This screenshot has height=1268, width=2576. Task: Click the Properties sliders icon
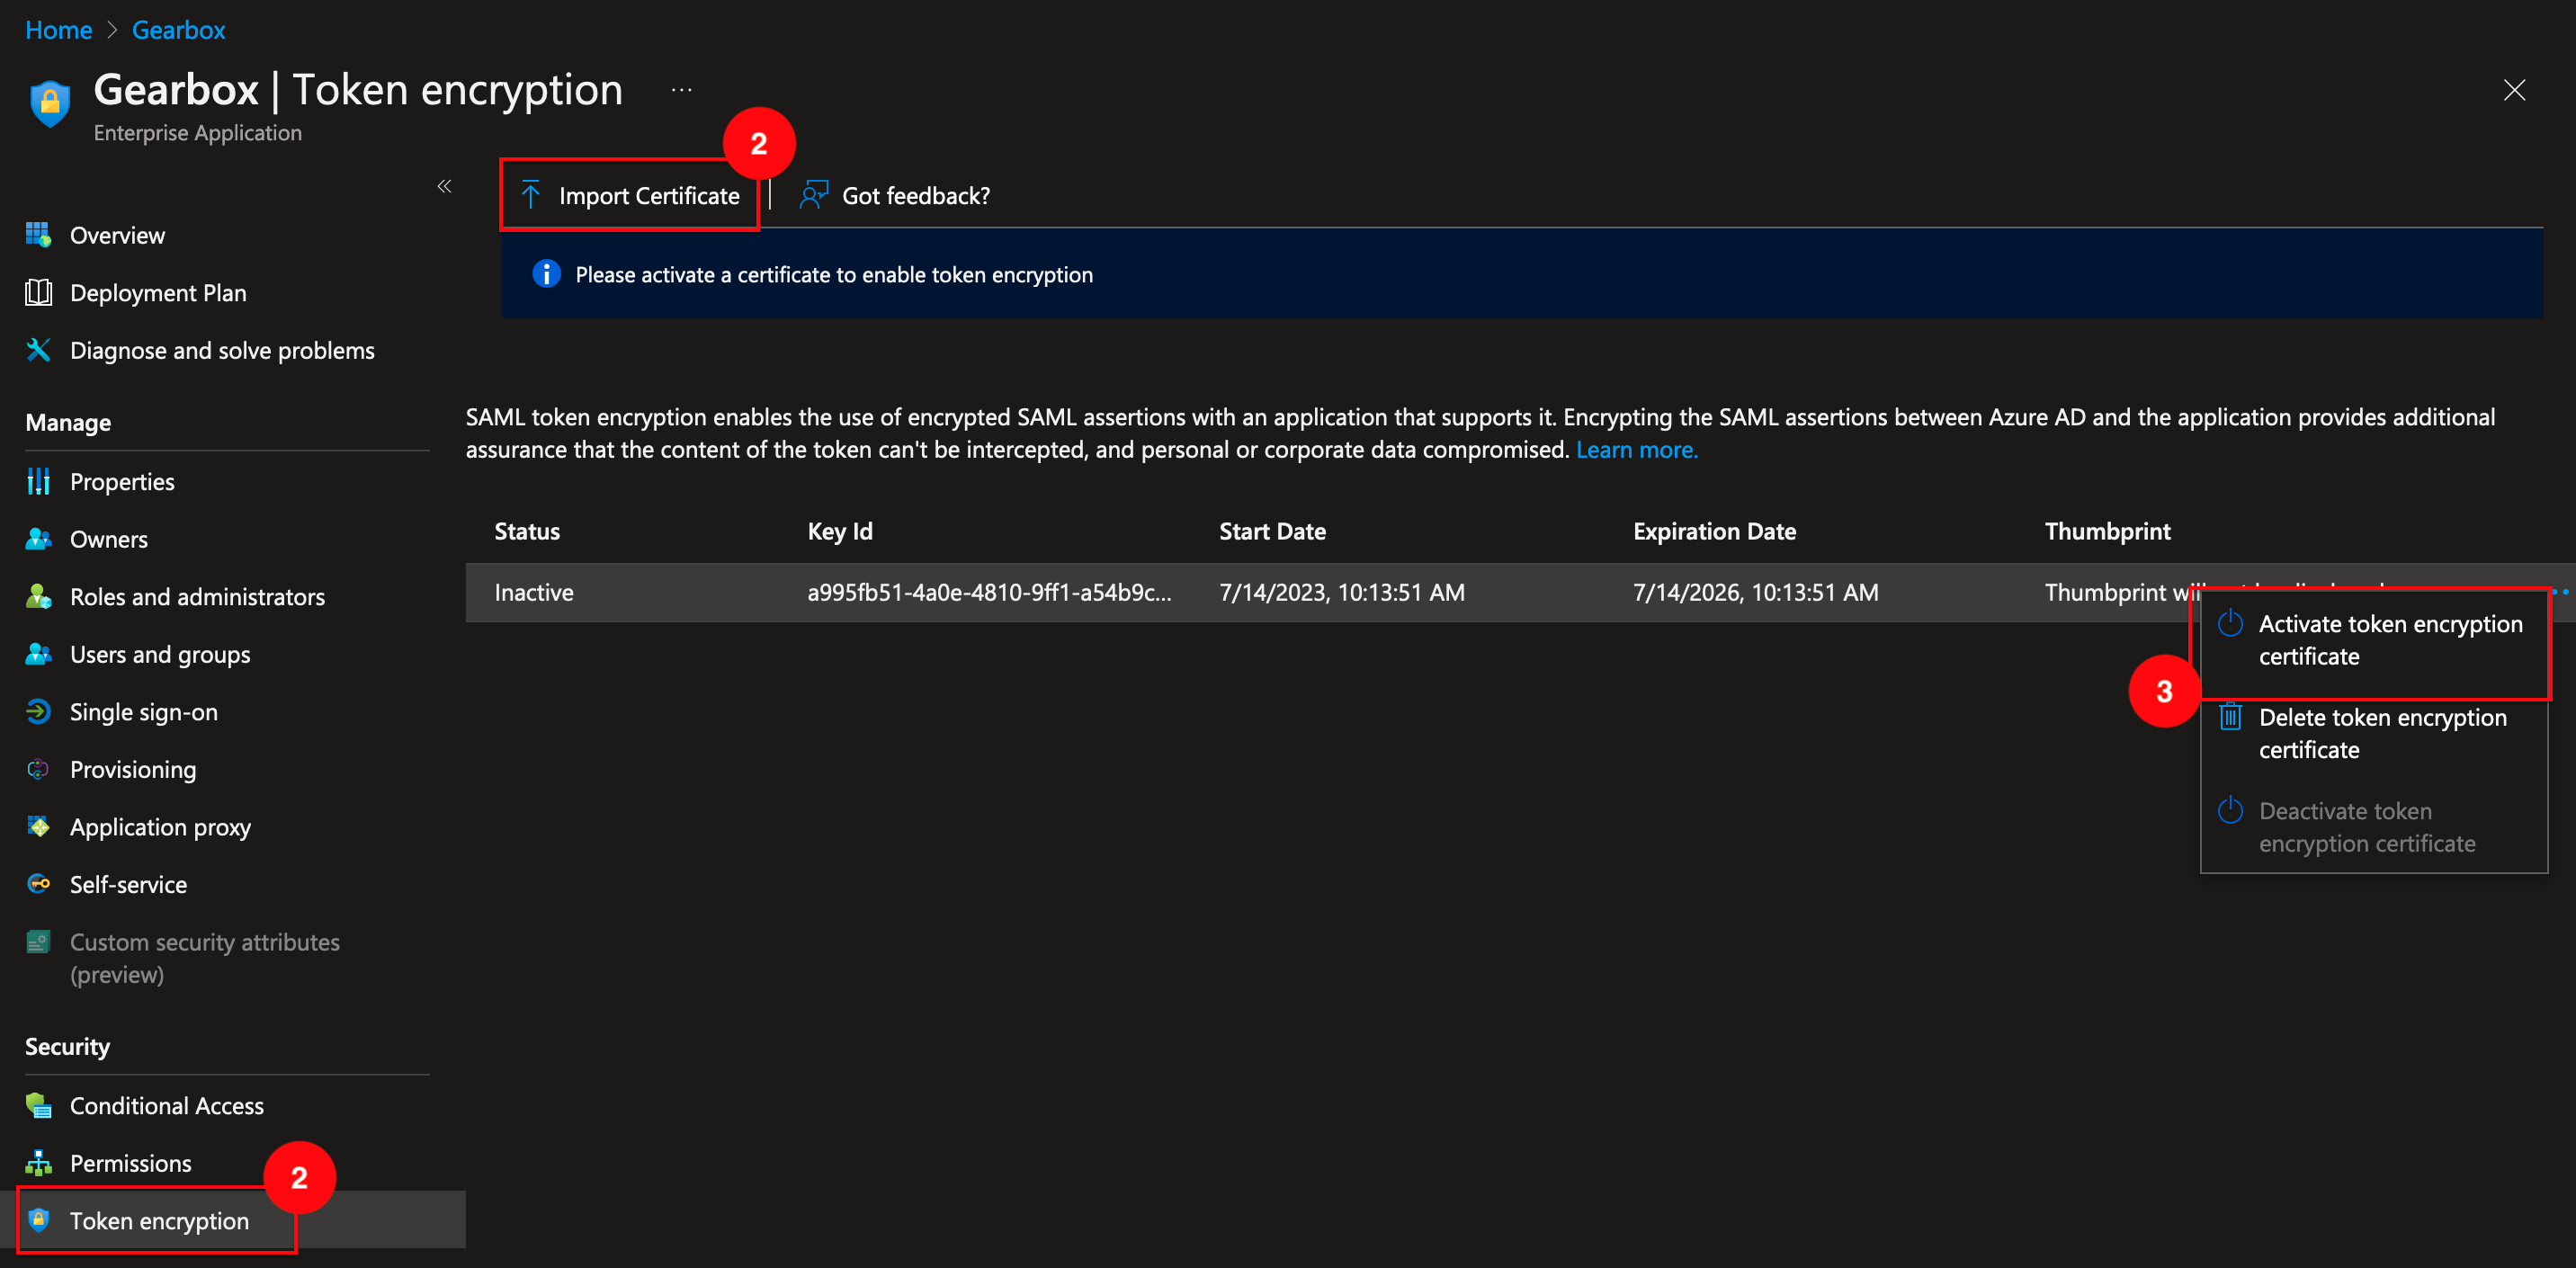(x=38, y=481)
